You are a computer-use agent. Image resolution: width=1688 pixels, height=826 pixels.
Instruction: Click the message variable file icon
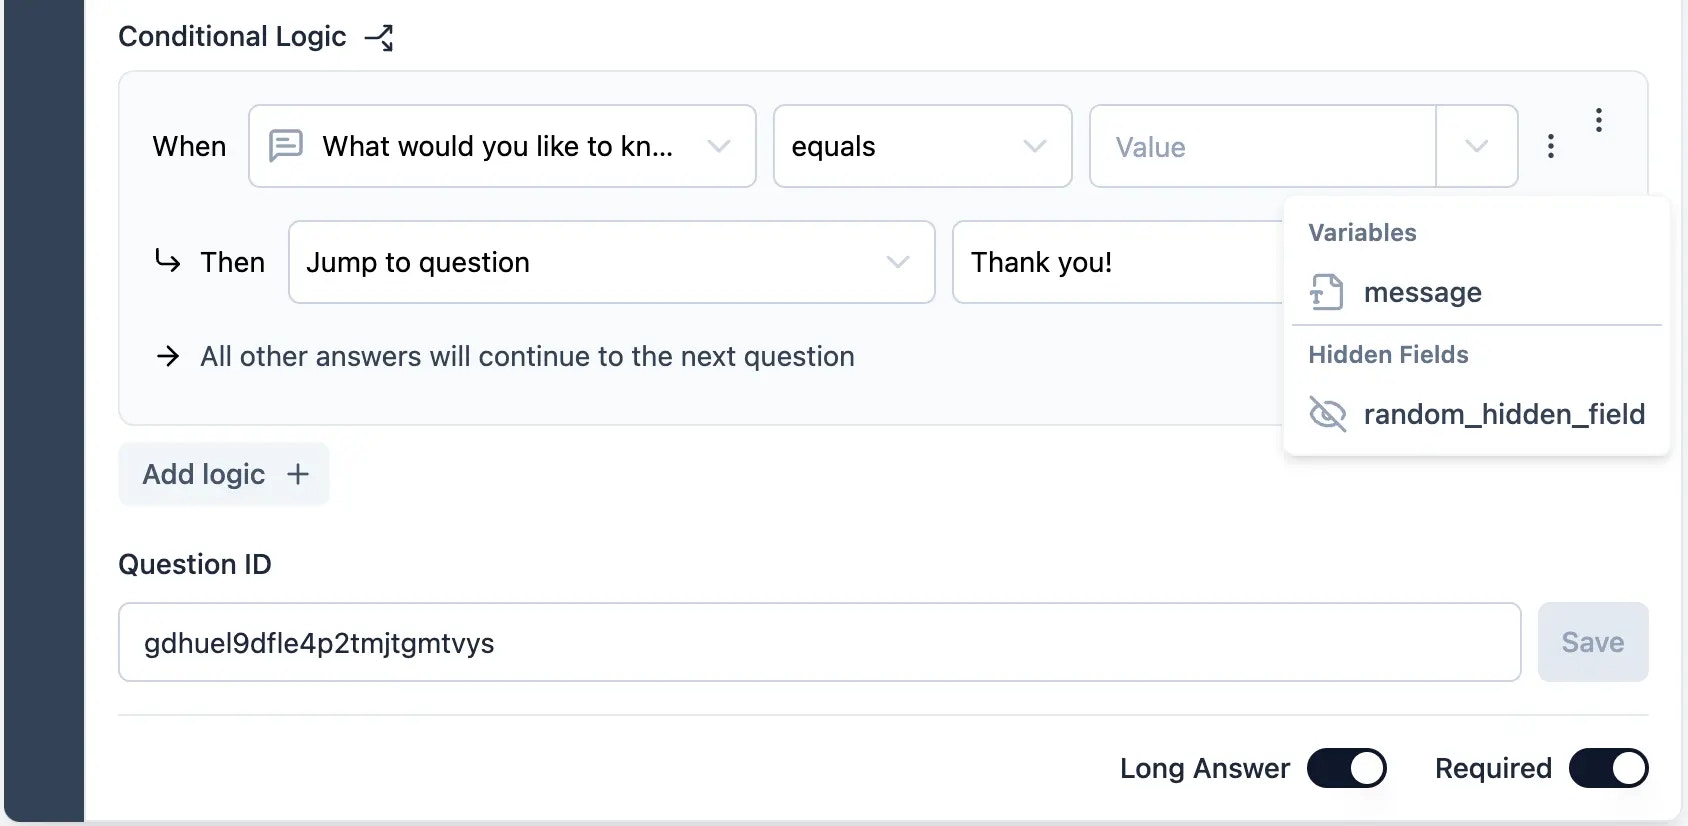coord(1327,292)
